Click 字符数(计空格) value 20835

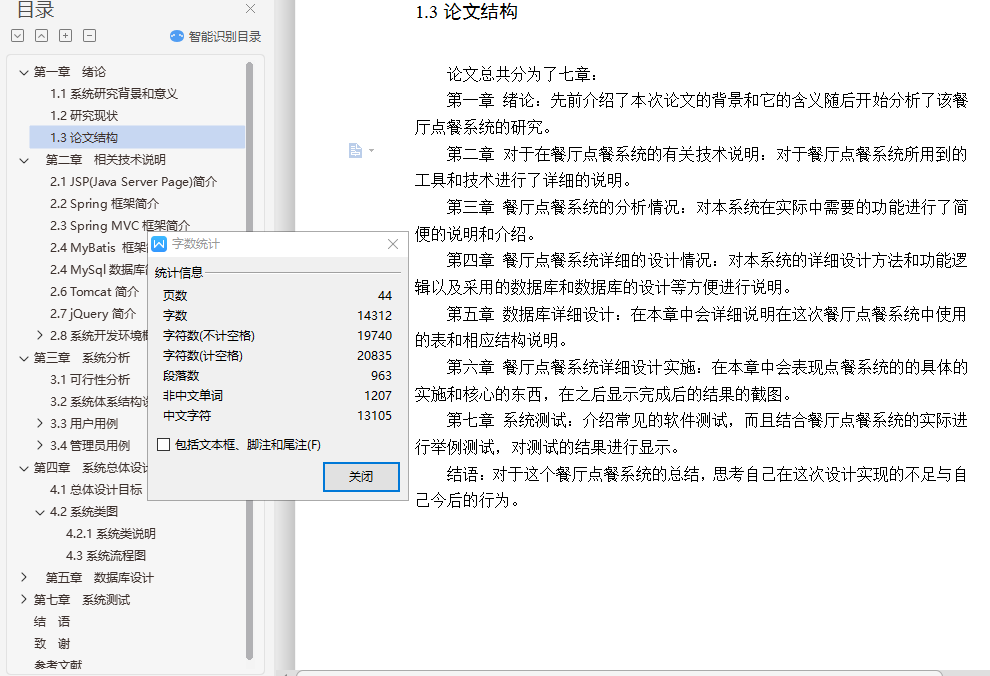click(374, 356)
